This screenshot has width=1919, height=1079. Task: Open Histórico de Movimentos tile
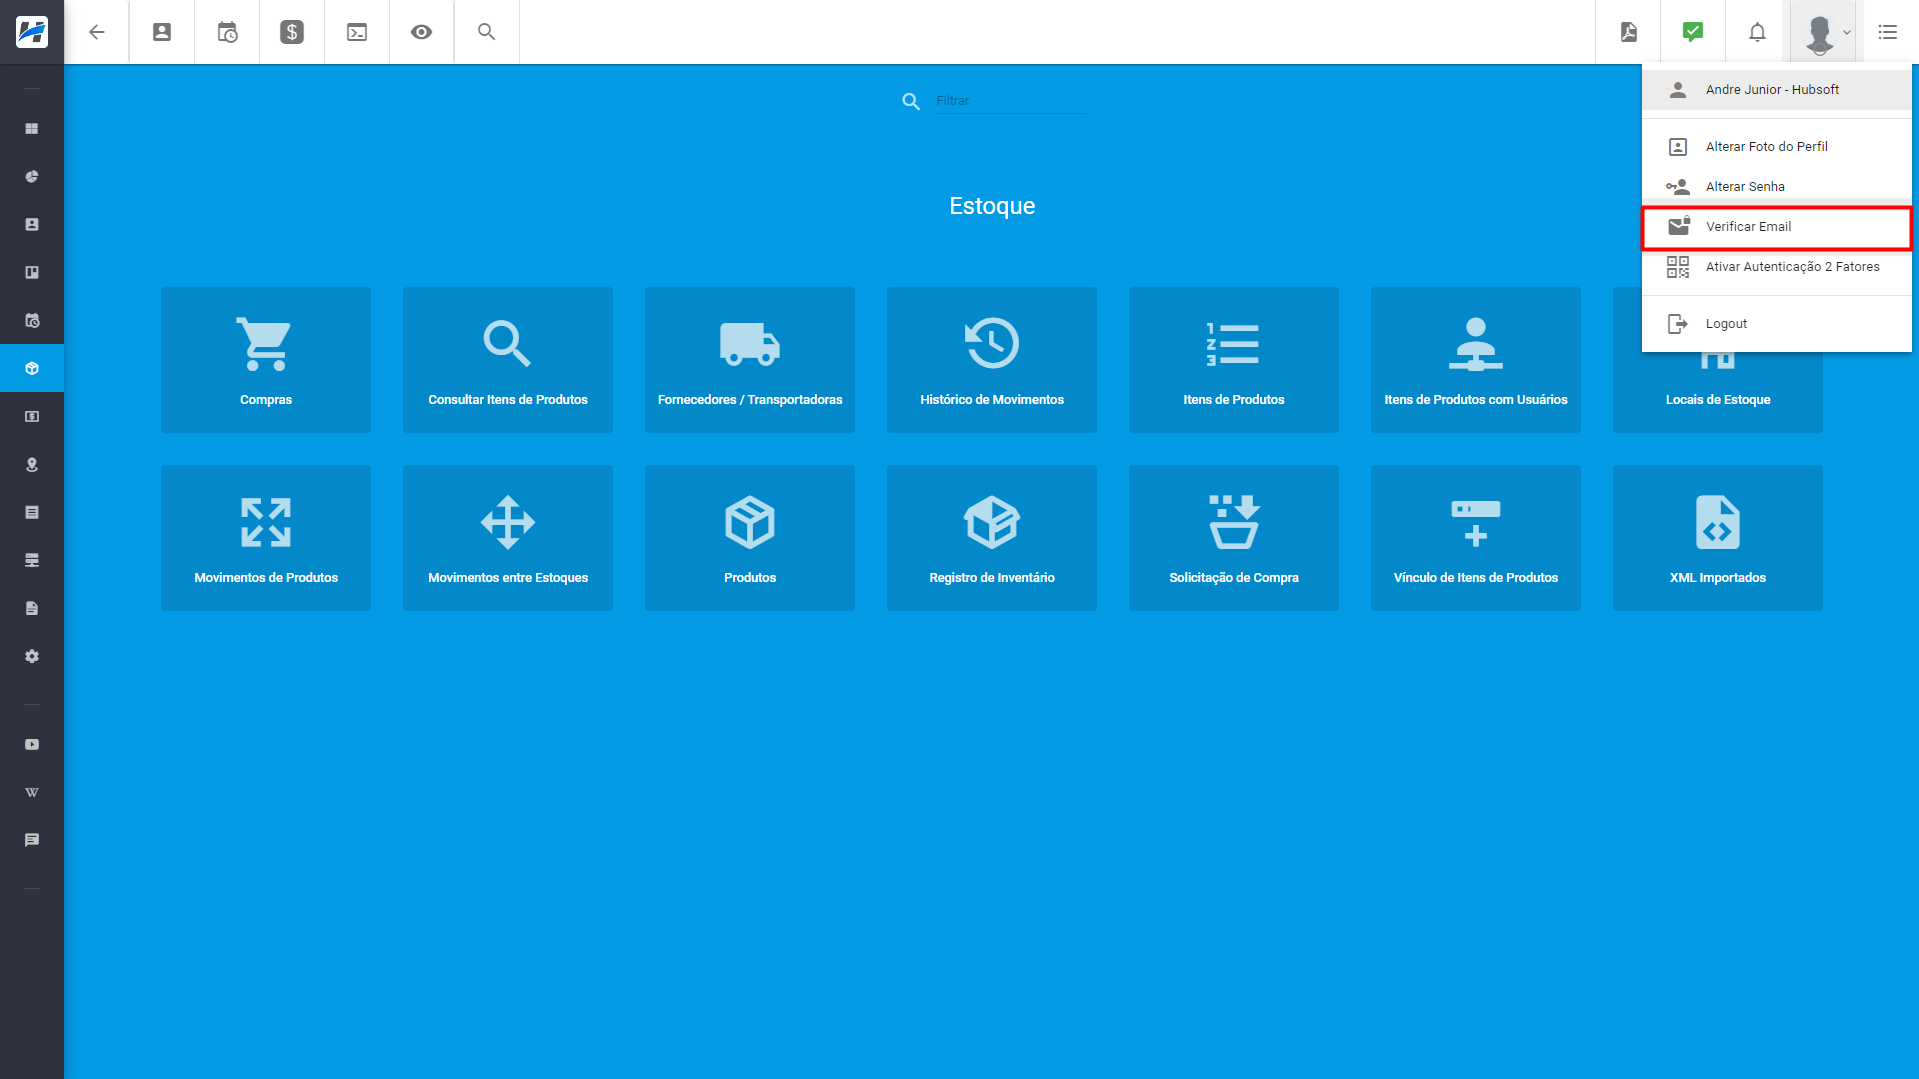pos(992,360)
